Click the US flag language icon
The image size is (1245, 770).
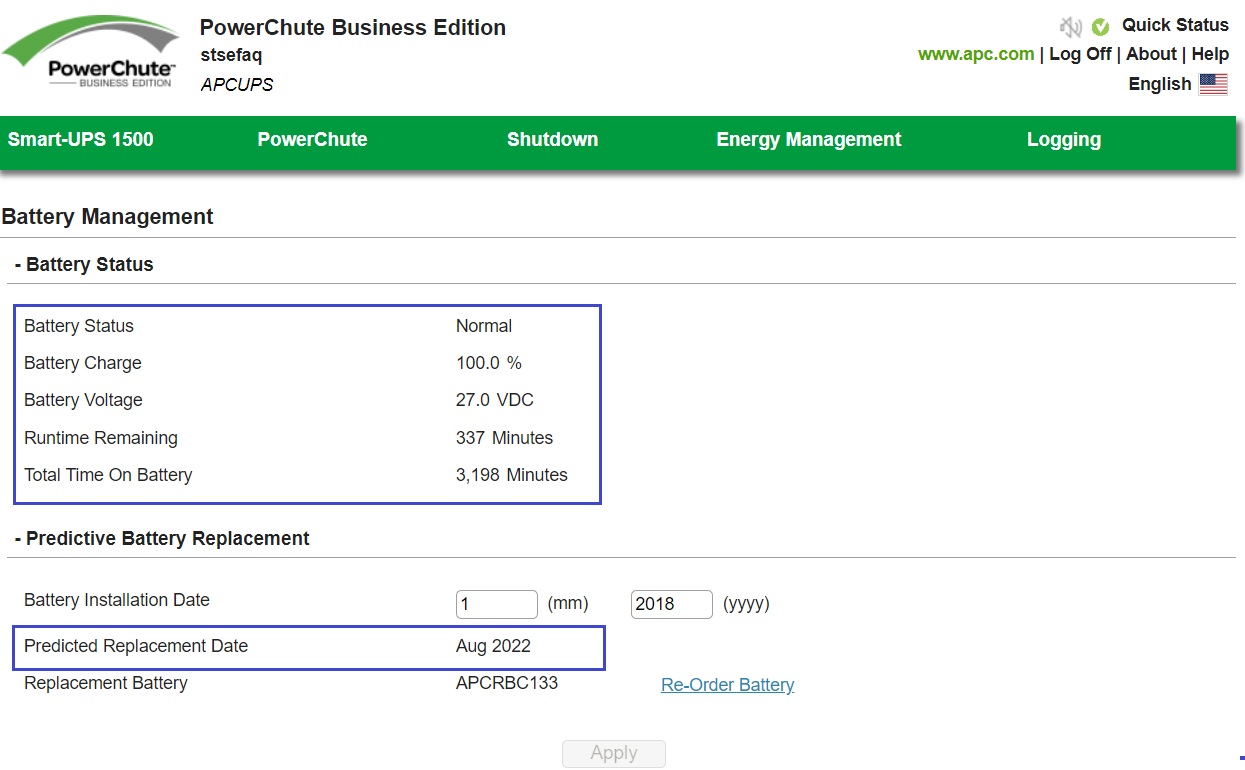(x=1213, y=84)
